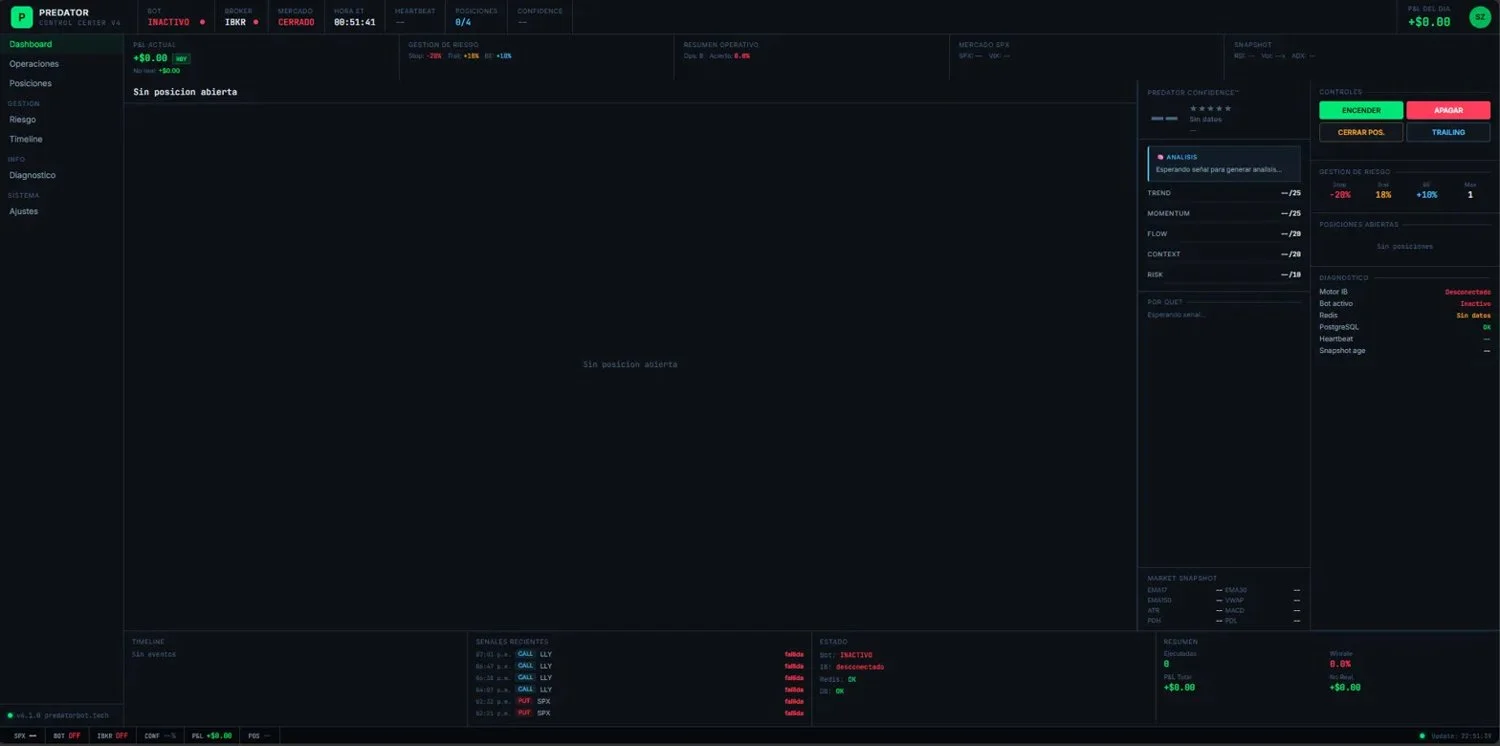
Task: Click the FLOW score row
Action: (x=1224, y=234)
